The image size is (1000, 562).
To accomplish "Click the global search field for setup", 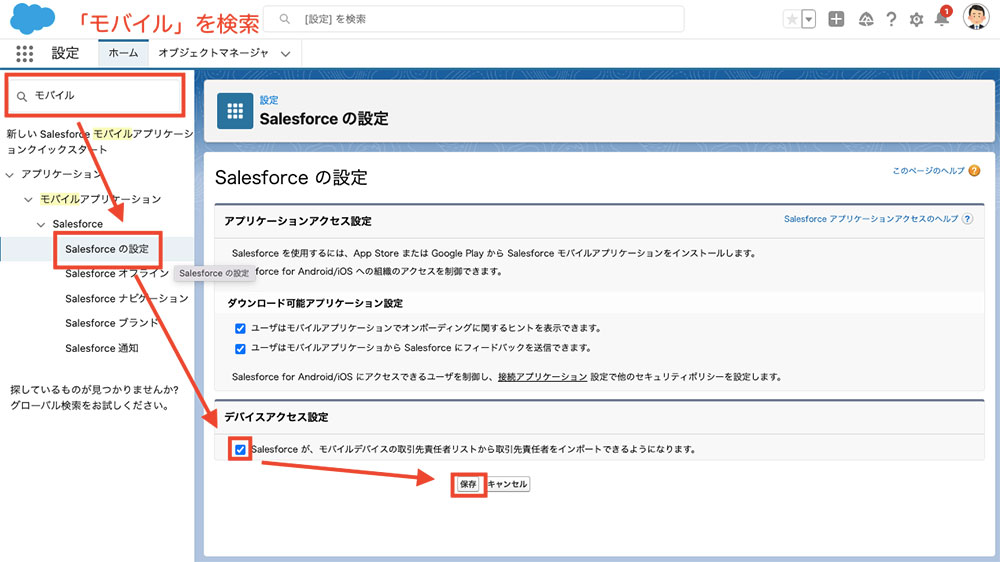I will pyautogui.click(x=474, y=19).
